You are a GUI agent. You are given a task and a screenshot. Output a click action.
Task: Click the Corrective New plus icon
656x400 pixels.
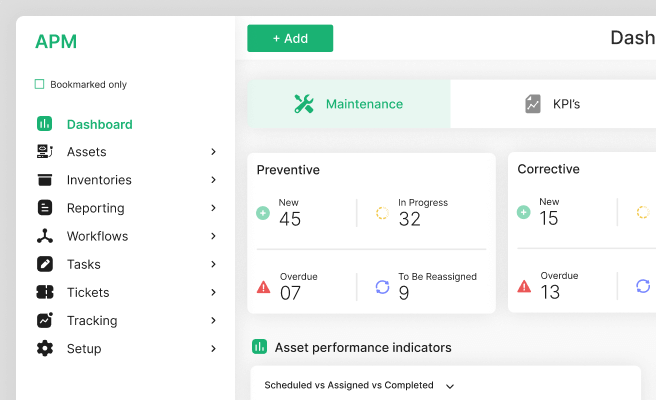tap(523, 212)
